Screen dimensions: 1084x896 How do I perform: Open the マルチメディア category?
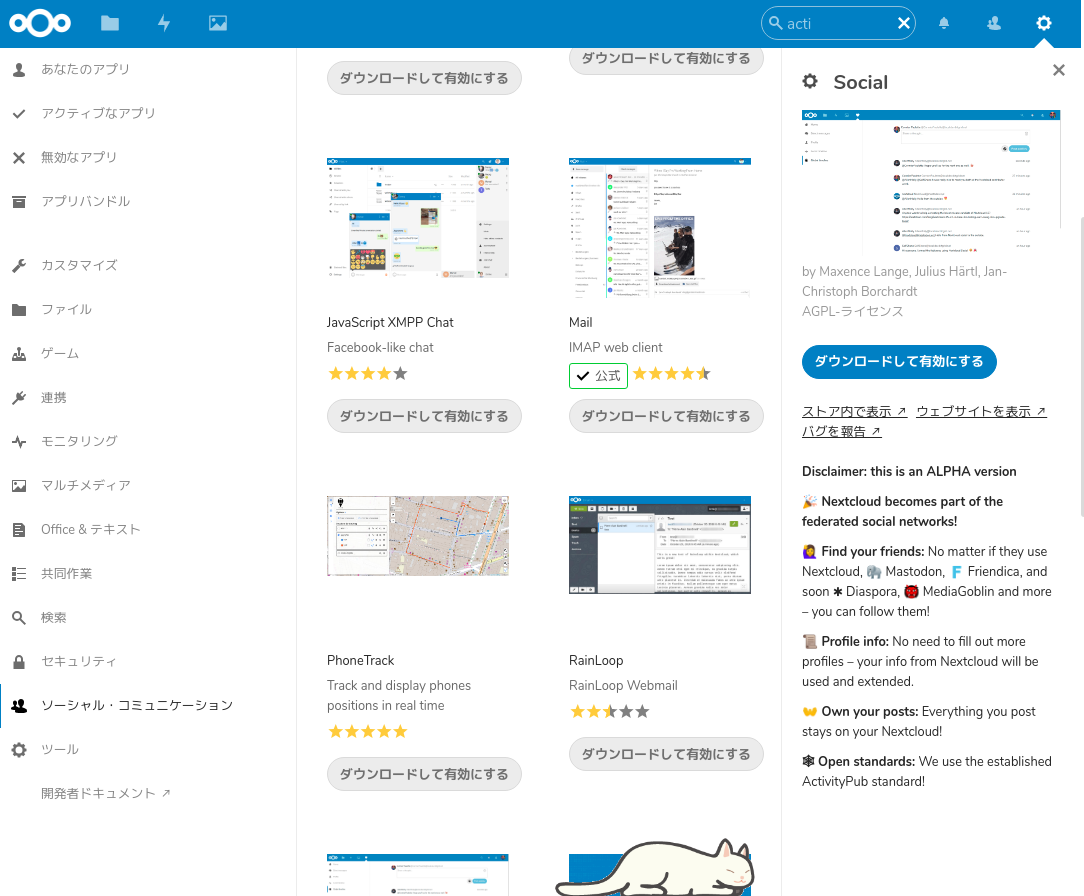tap(86, 486)
